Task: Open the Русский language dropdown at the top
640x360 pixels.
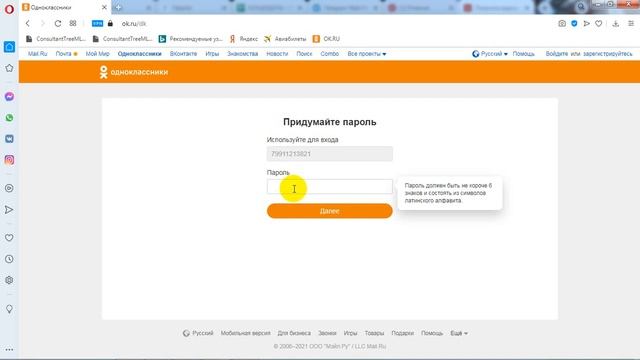Action: 490,54
